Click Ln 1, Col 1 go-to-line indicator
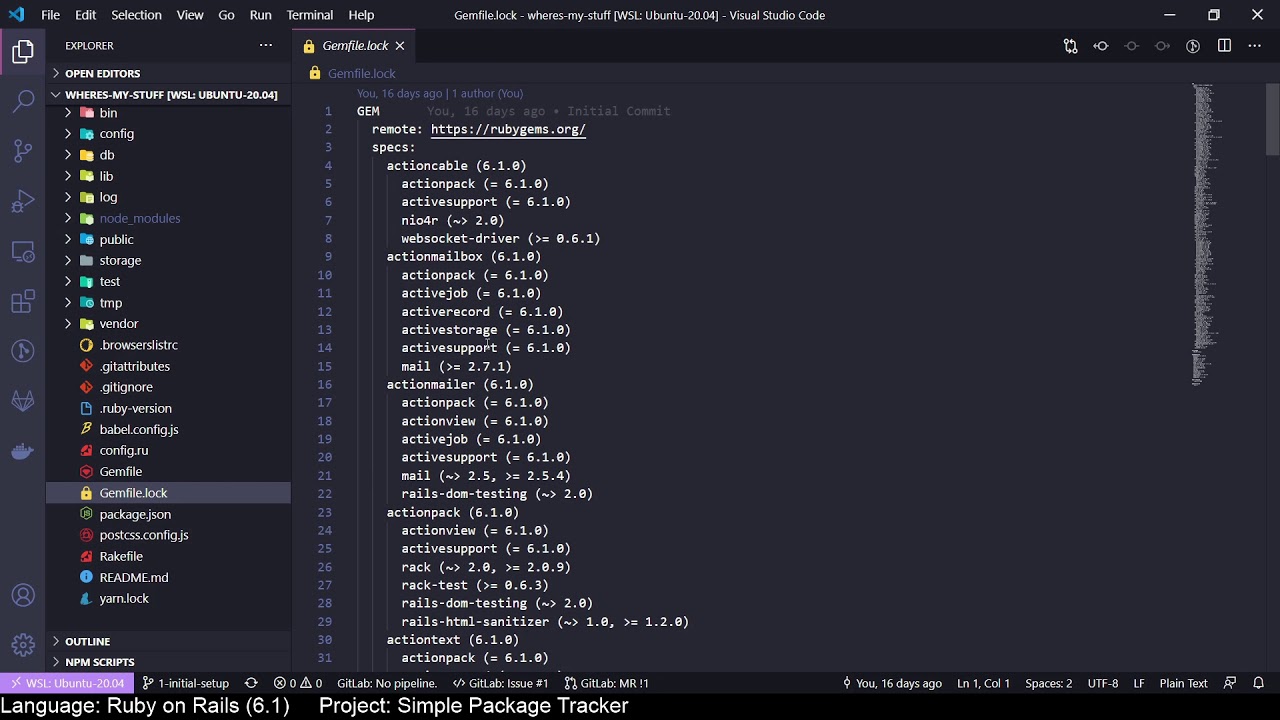 [983, 683]
